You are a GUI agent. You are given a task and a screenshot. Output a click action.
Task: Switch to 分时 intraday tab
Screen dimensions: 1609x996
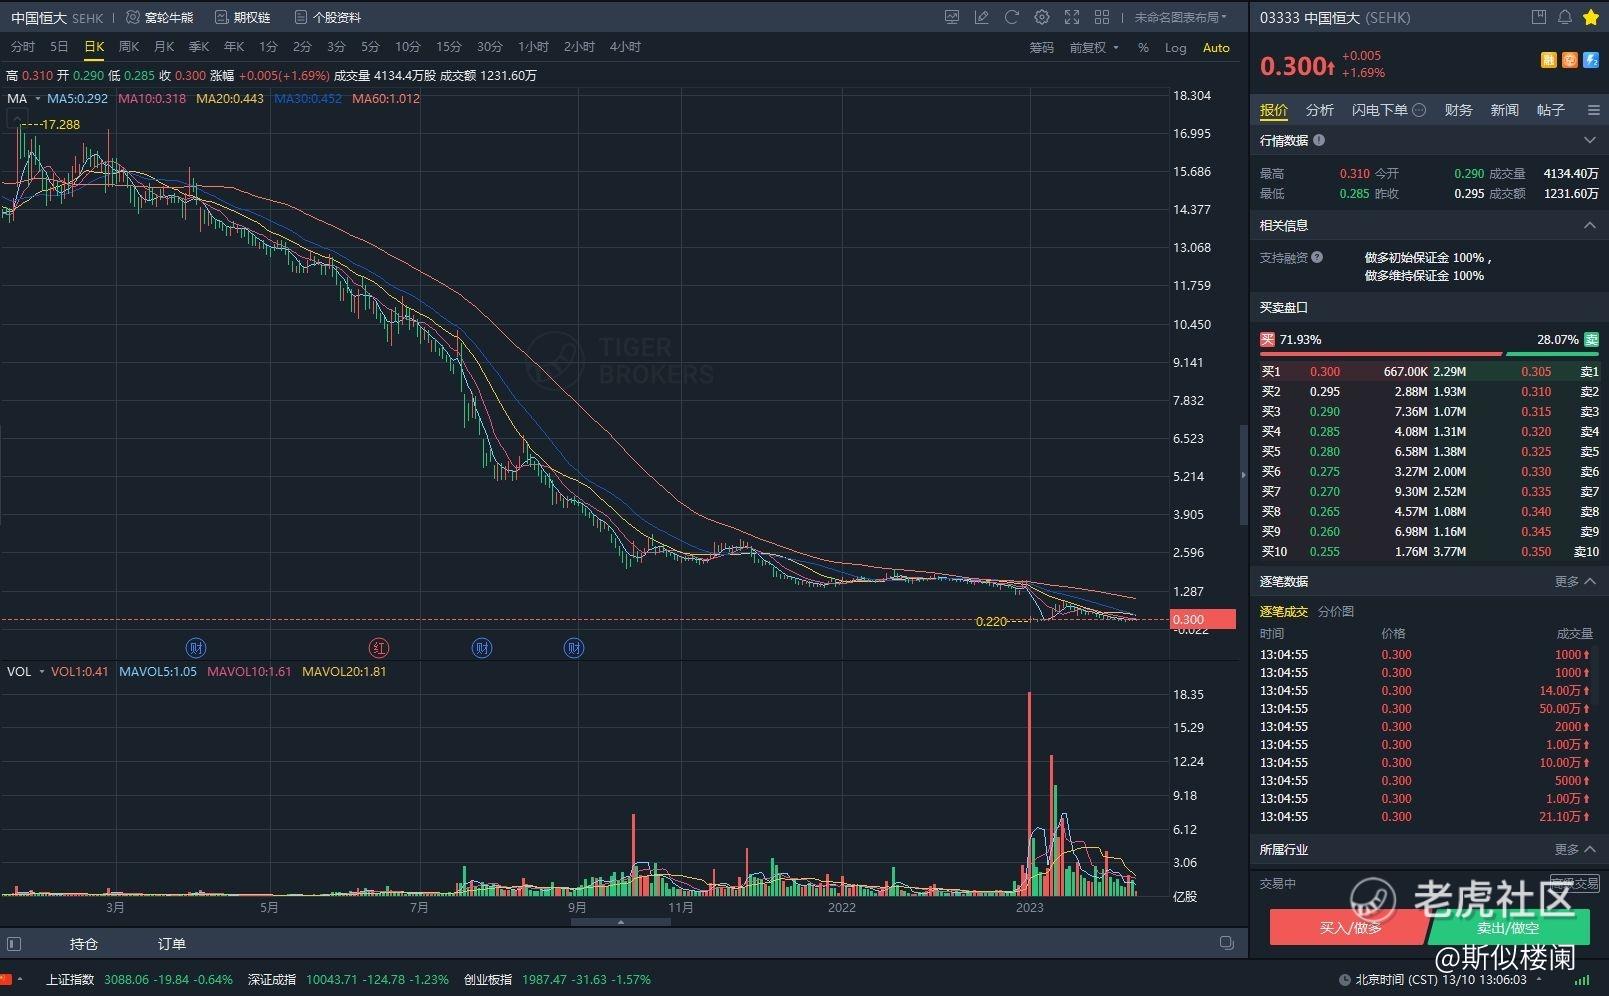(22, 47)
